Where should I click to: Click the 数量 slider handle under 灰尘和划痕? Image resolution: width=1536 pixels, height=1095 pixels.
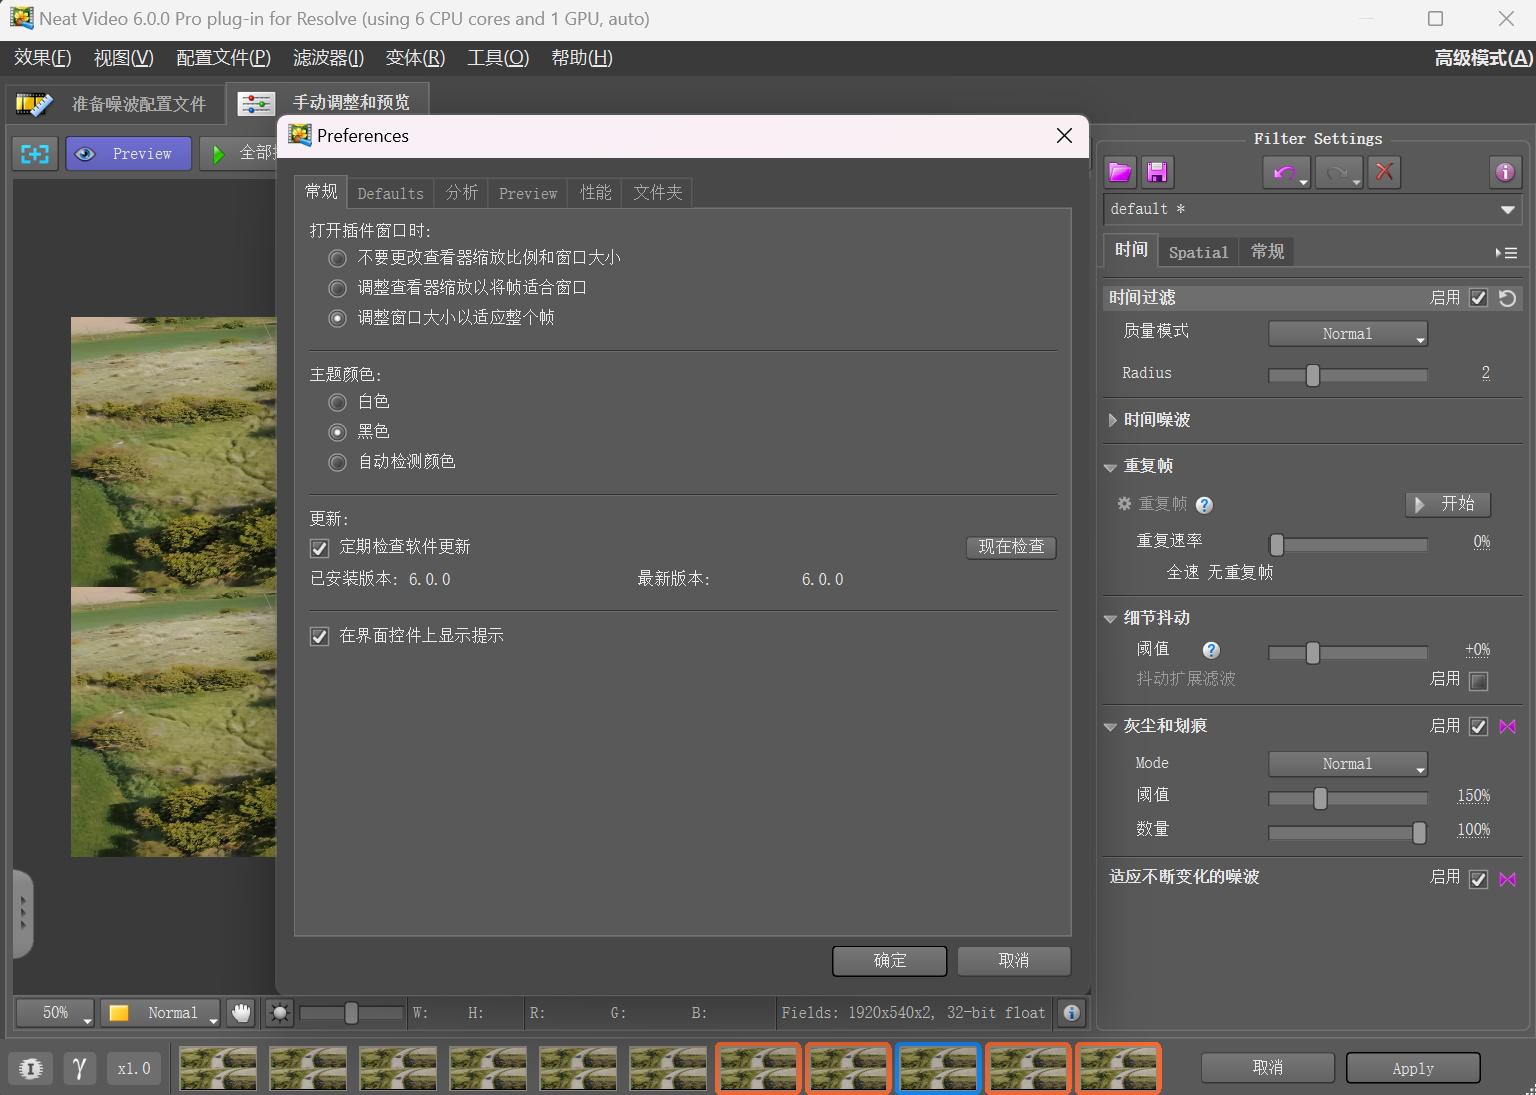click(1419, 832)
